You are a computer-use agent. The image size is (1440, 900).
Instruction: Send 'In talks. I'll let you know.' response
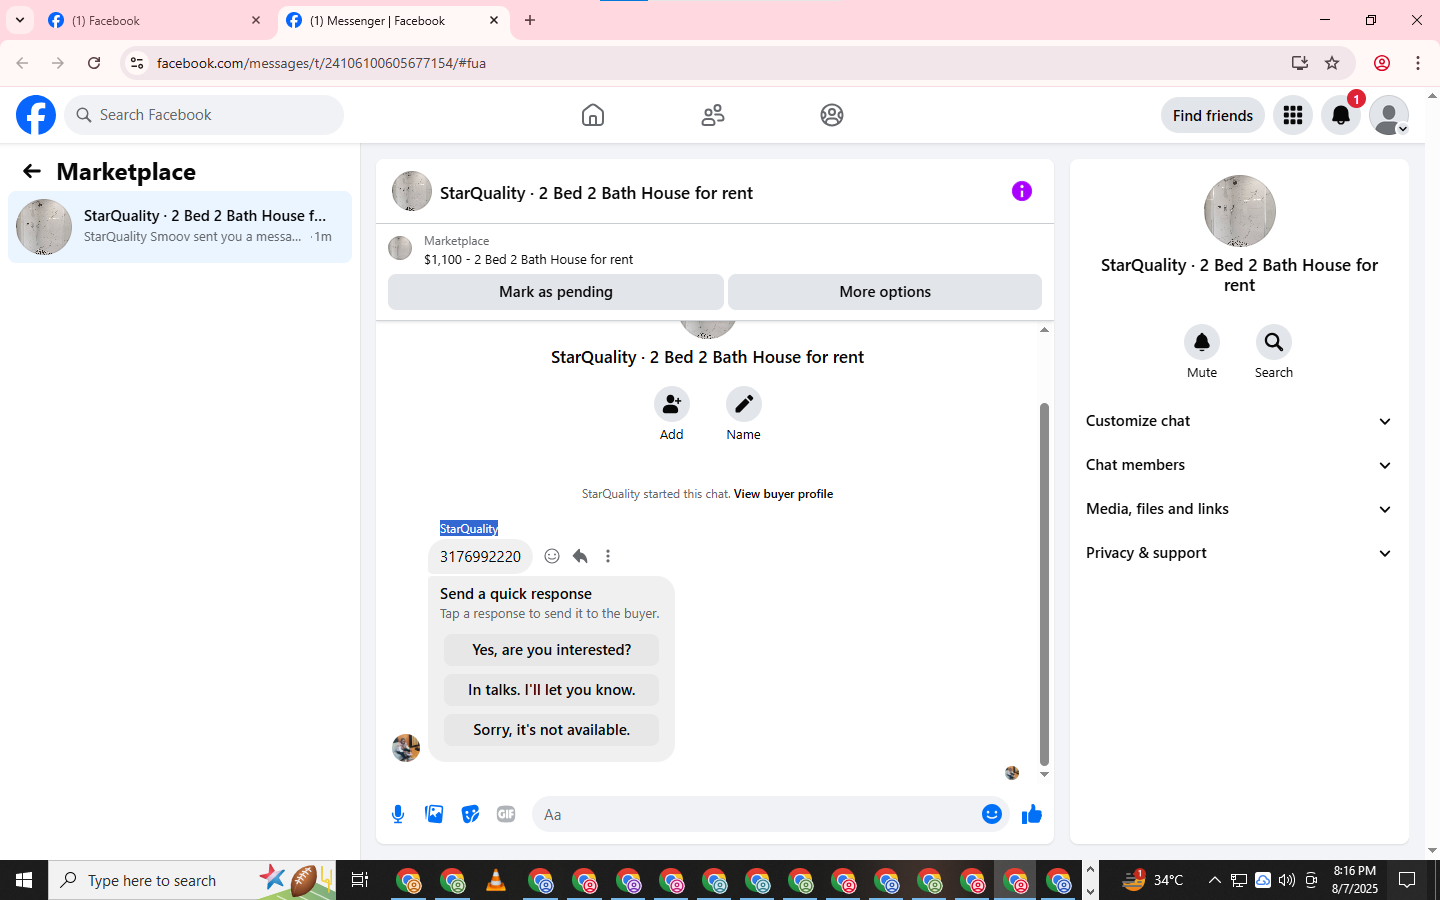(552, 690)
